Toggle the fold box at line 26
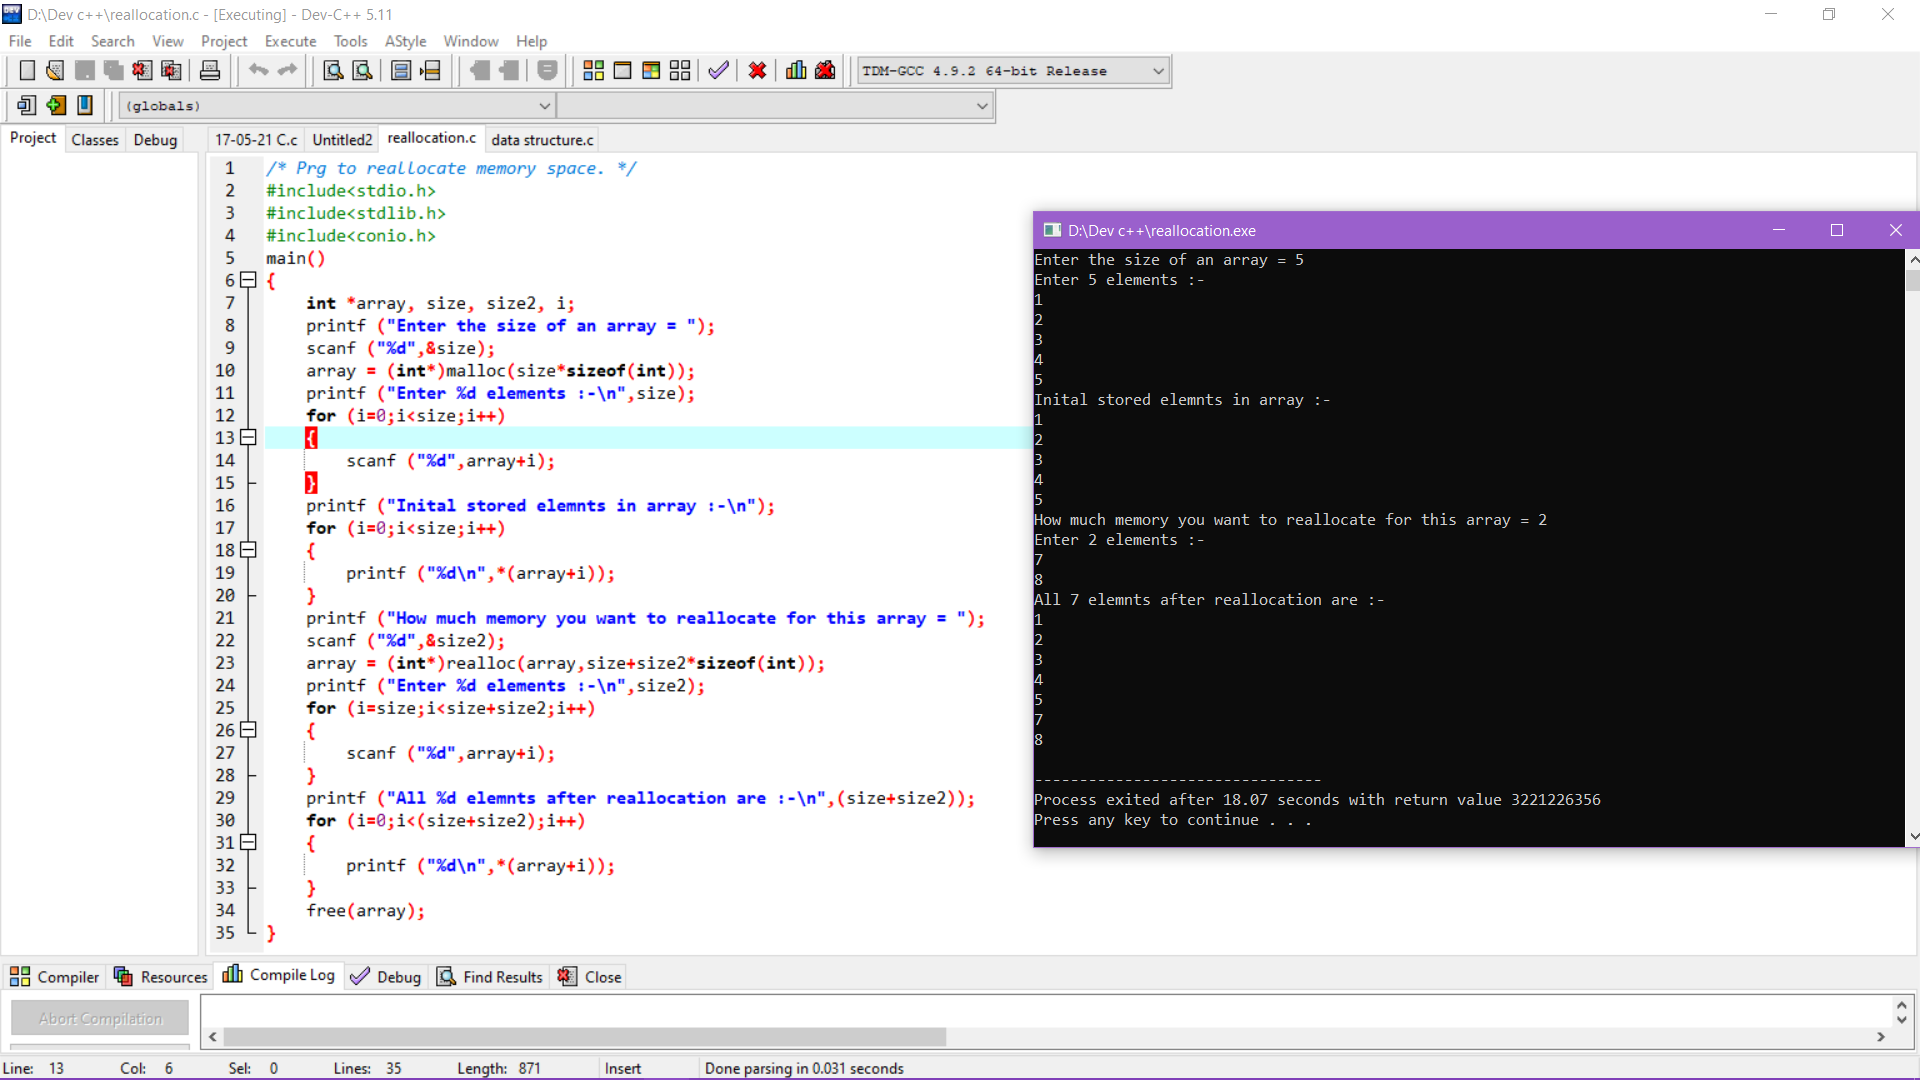Image resolution: width=1920 pixels, height=1080 pixels. (x=248, y=730)
